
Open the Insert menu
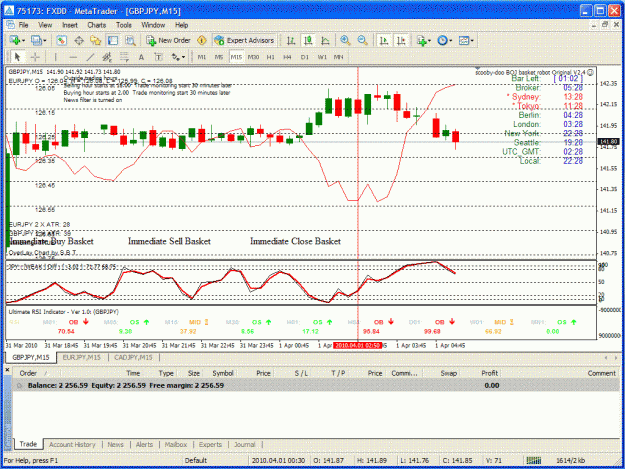pyautogui.click(x=70, y=25)
